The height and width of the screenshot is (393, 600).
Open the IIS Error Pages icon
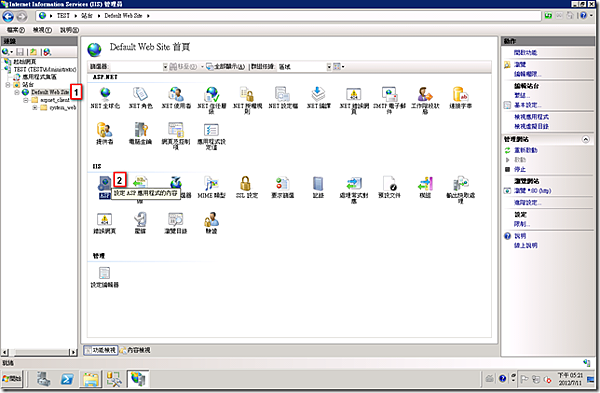point(104,220)
